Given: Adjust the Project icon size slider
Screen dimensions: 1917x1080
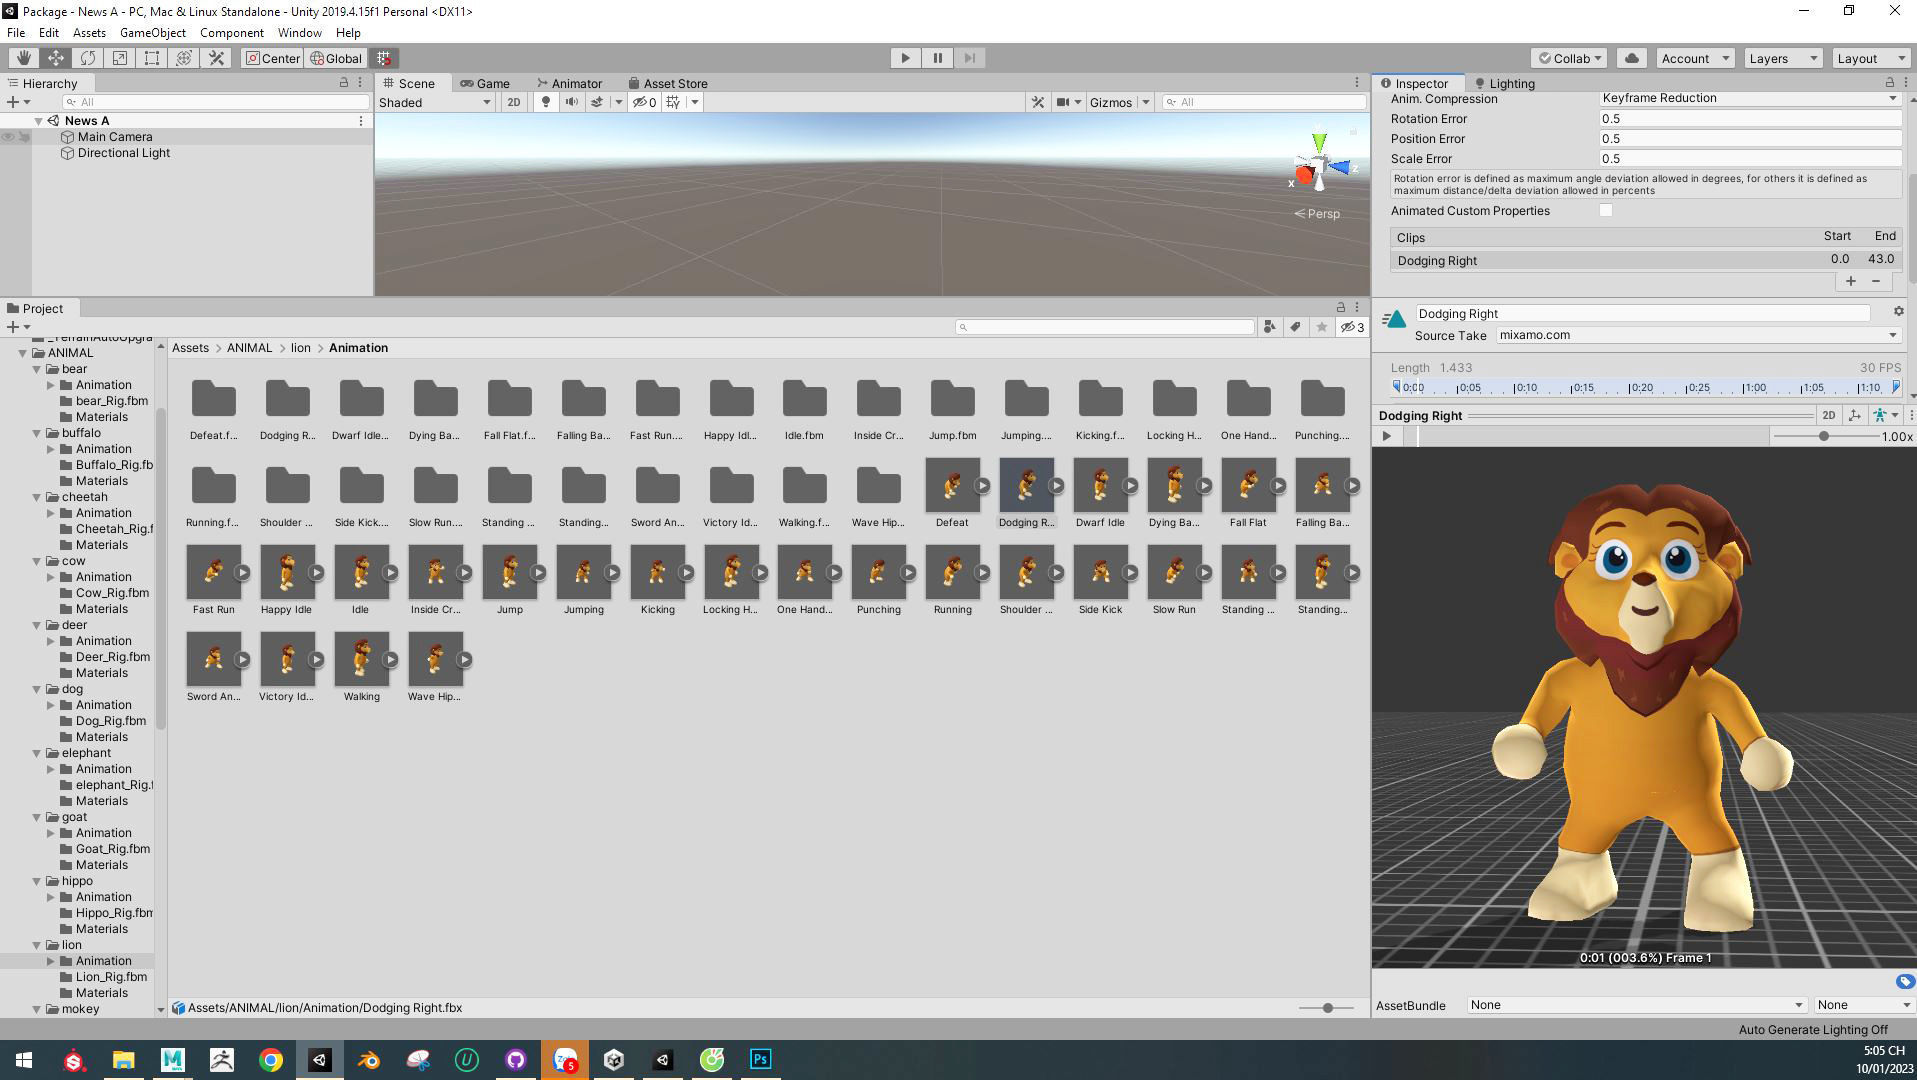Looking at the screenshot, I should click(x=1327, y=1008).
